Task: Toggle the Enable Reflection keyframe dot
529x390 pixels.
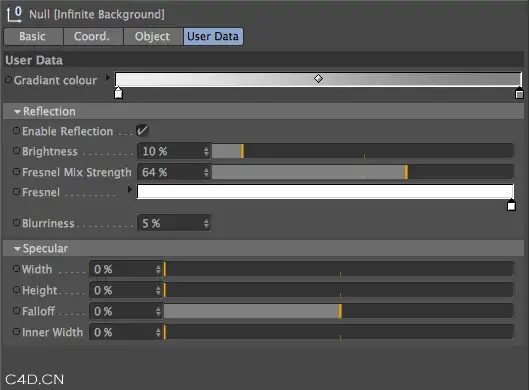Action: pyautogui.click(x=16, y=130)
